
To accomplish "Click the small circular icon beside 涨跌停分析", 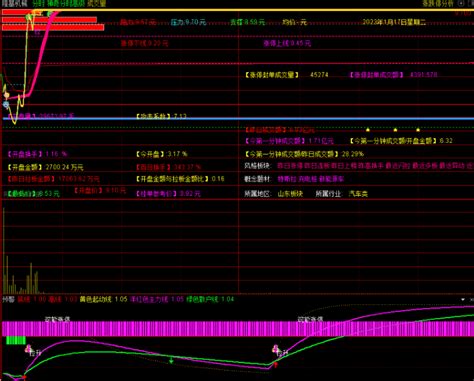I will [x=461, y=3].
